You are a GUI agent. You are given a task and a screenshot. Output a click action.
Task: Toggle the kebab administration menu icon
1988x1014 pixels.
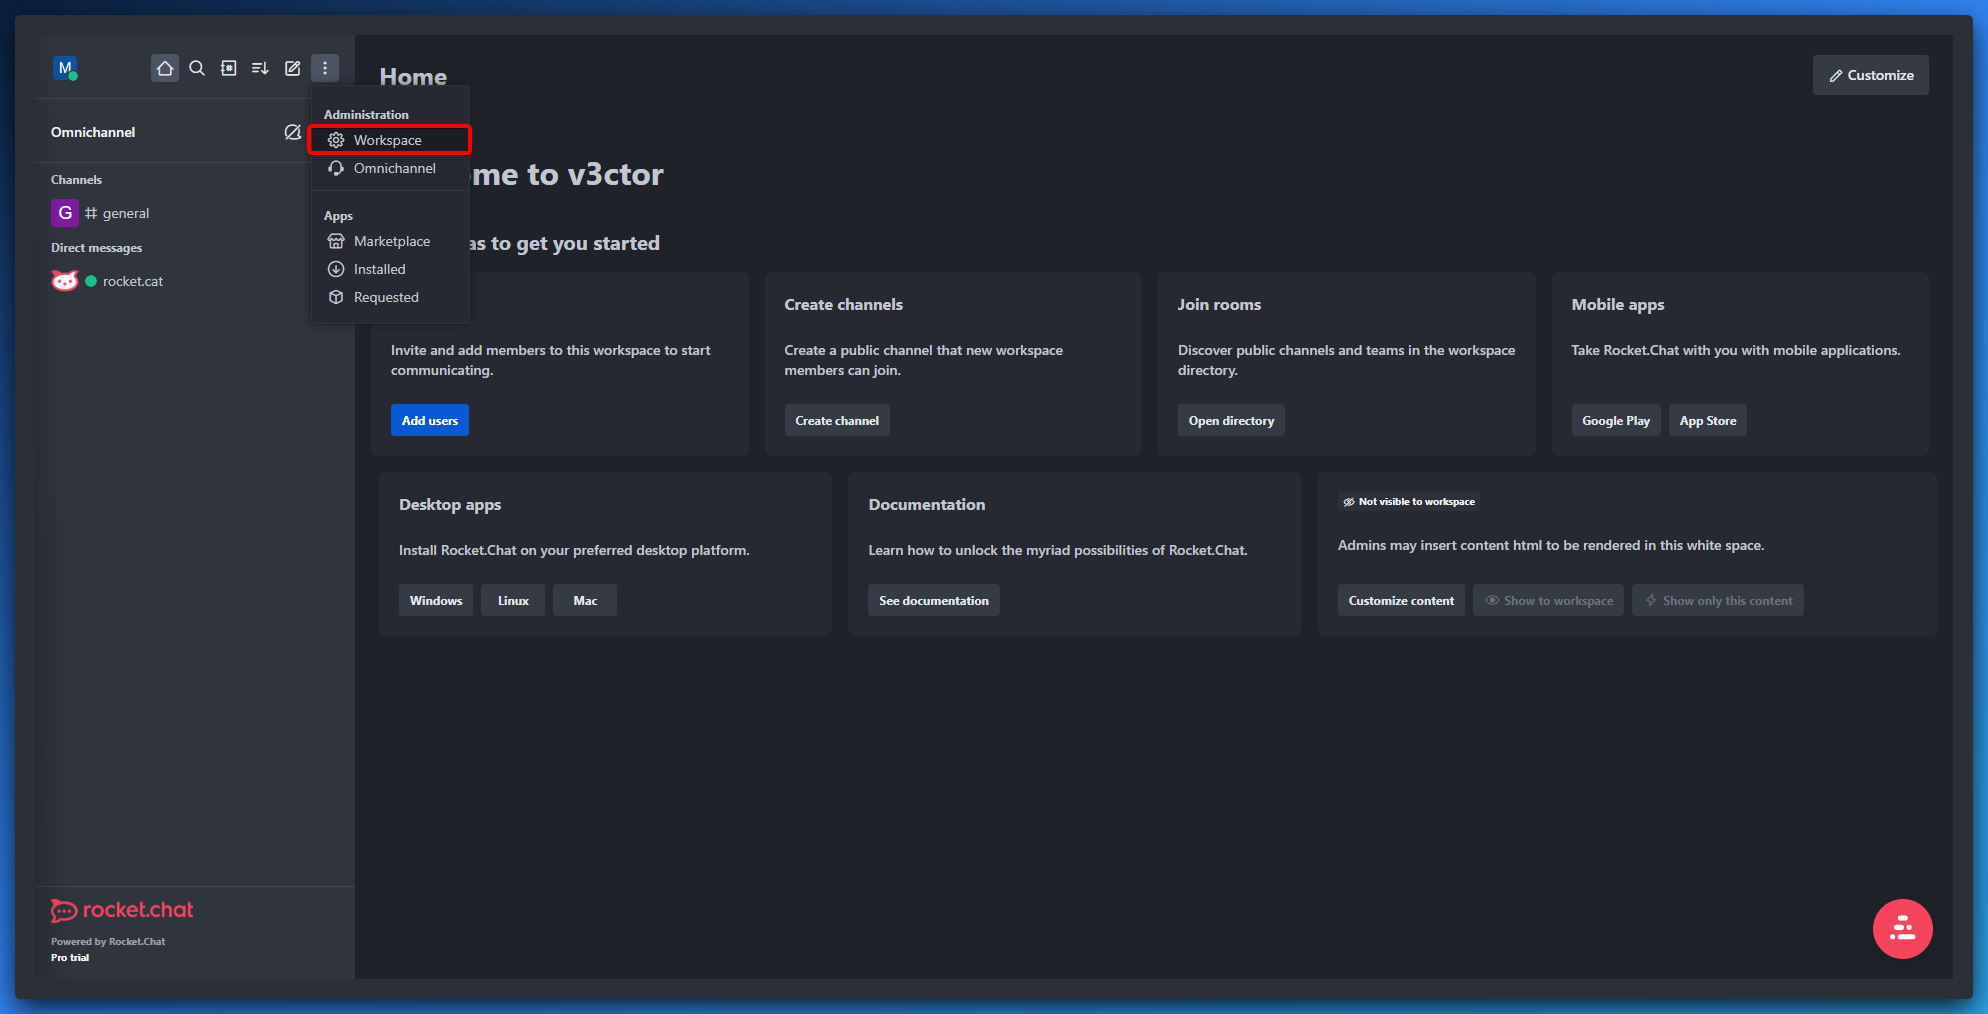325,68
